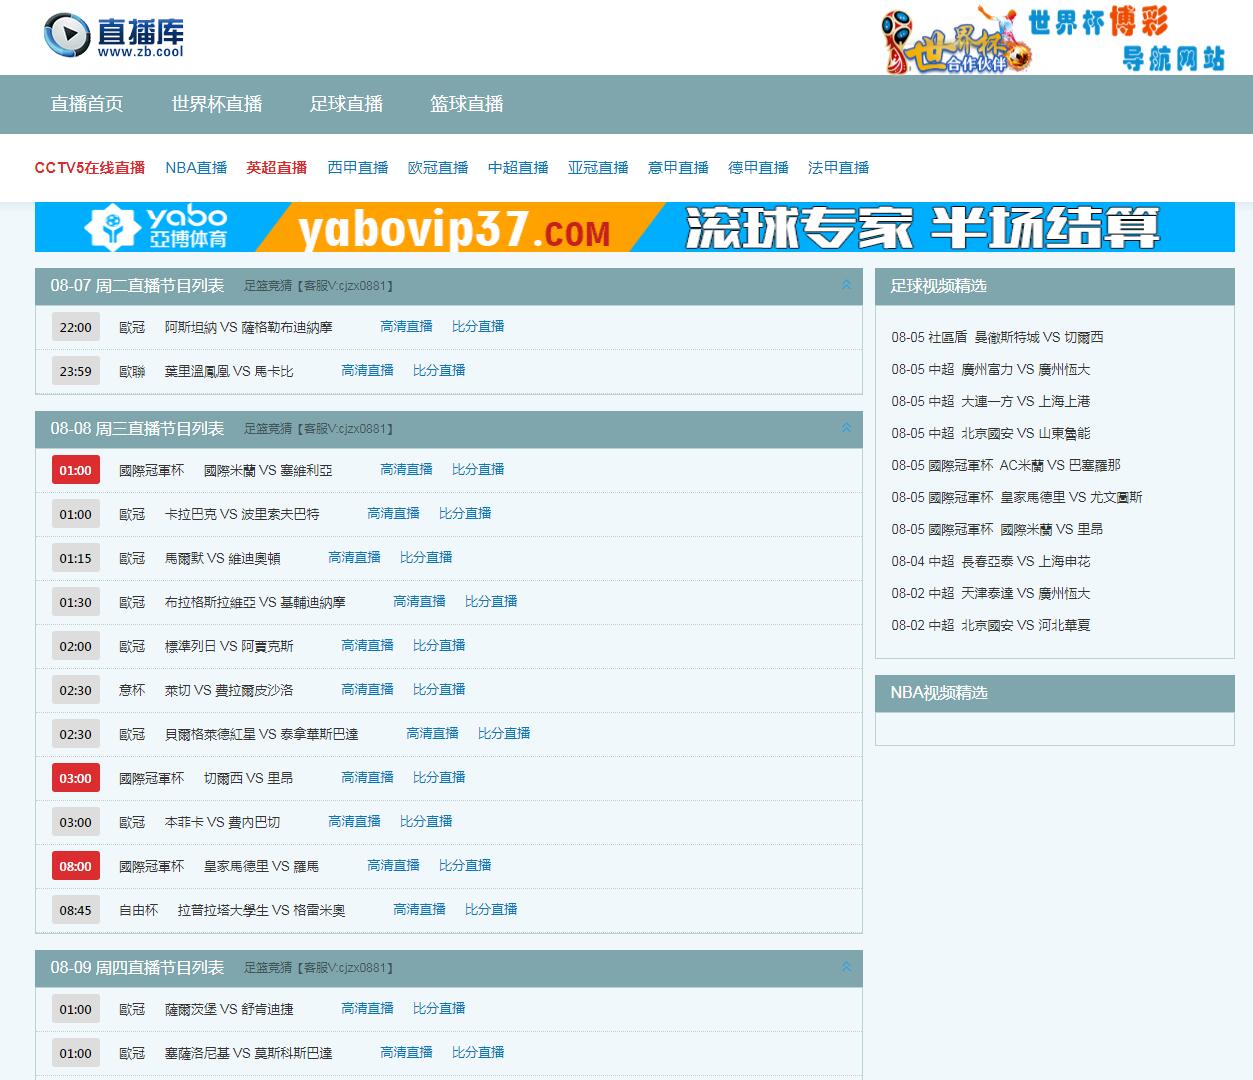Screen dimensions: 1253x1080
Task: Open 亚冠直播 sub-navigation link
Action: (x=598, y=168)
